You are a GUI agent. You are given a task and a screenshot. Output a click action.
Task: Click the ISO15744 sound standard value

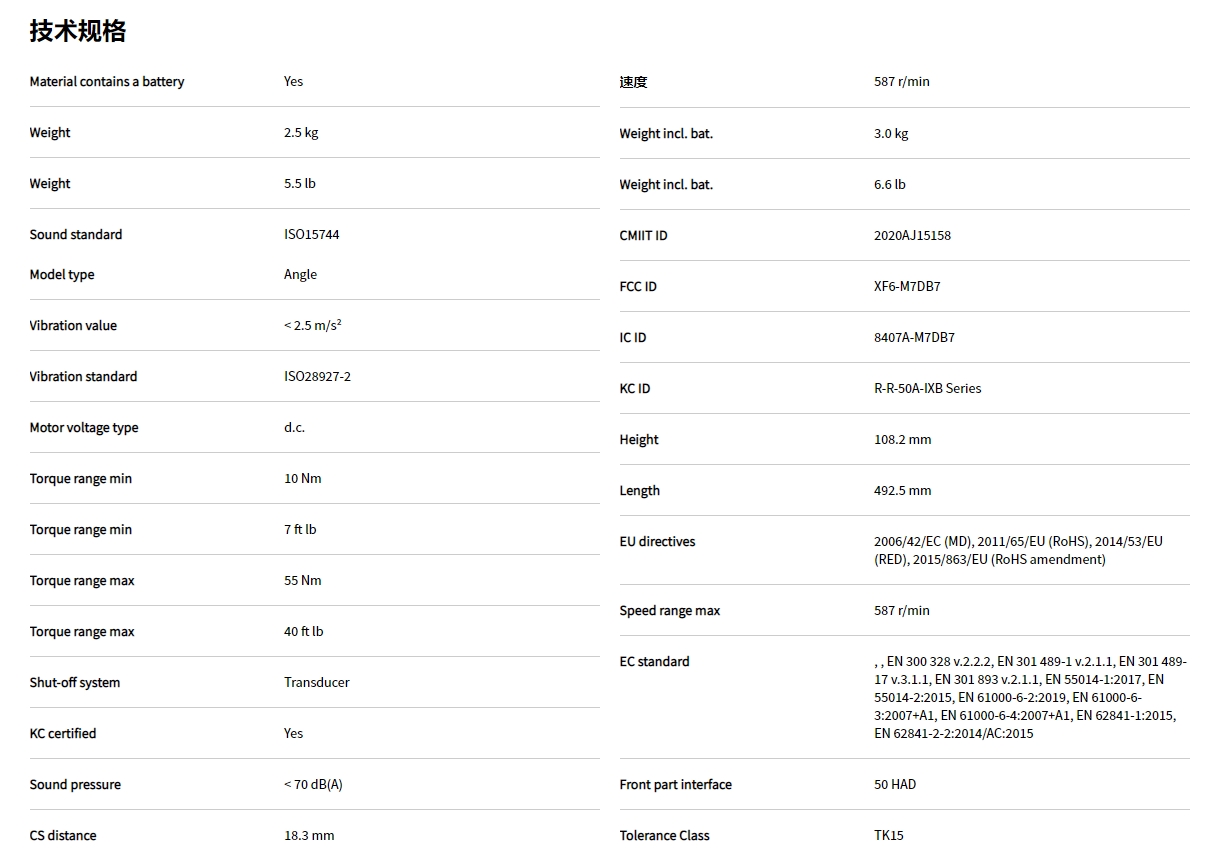(312, 235)
